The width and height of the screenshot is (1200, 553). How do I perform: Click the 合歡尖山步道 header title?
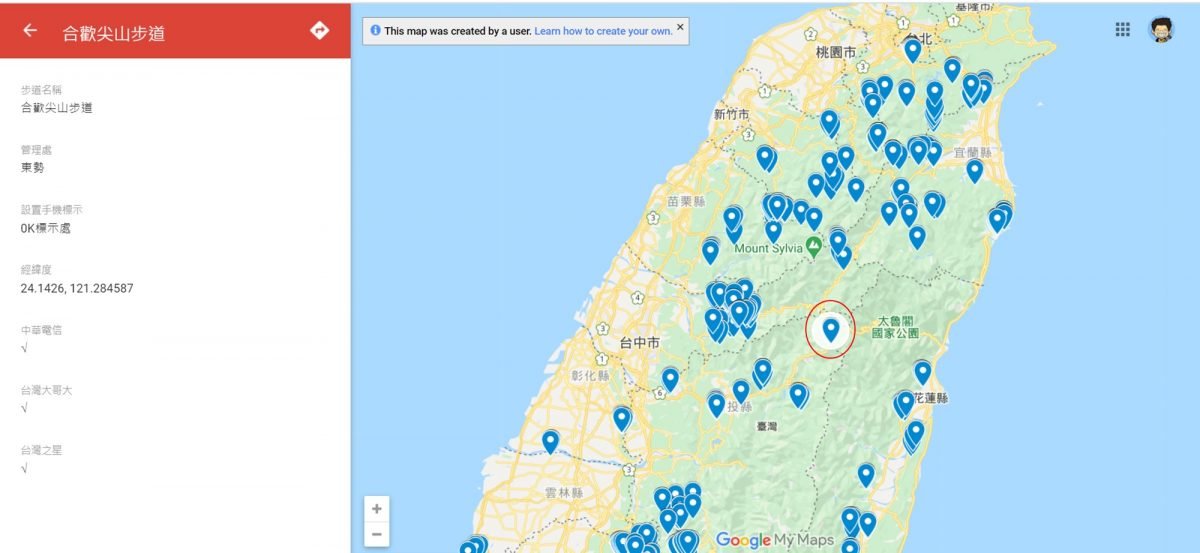[x=113, y=33]
